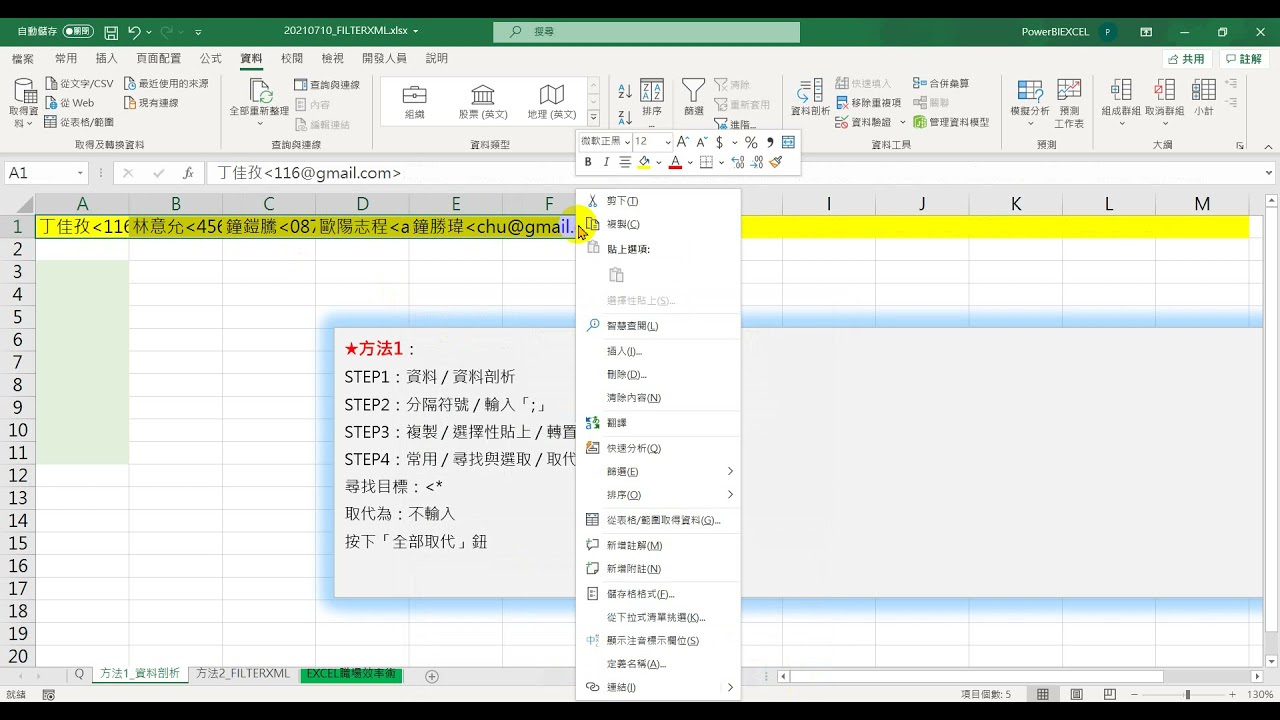Screen dimensions: 1280x720
Task: Click Subtotal (小計) icon
Action: coord(1203,98)
